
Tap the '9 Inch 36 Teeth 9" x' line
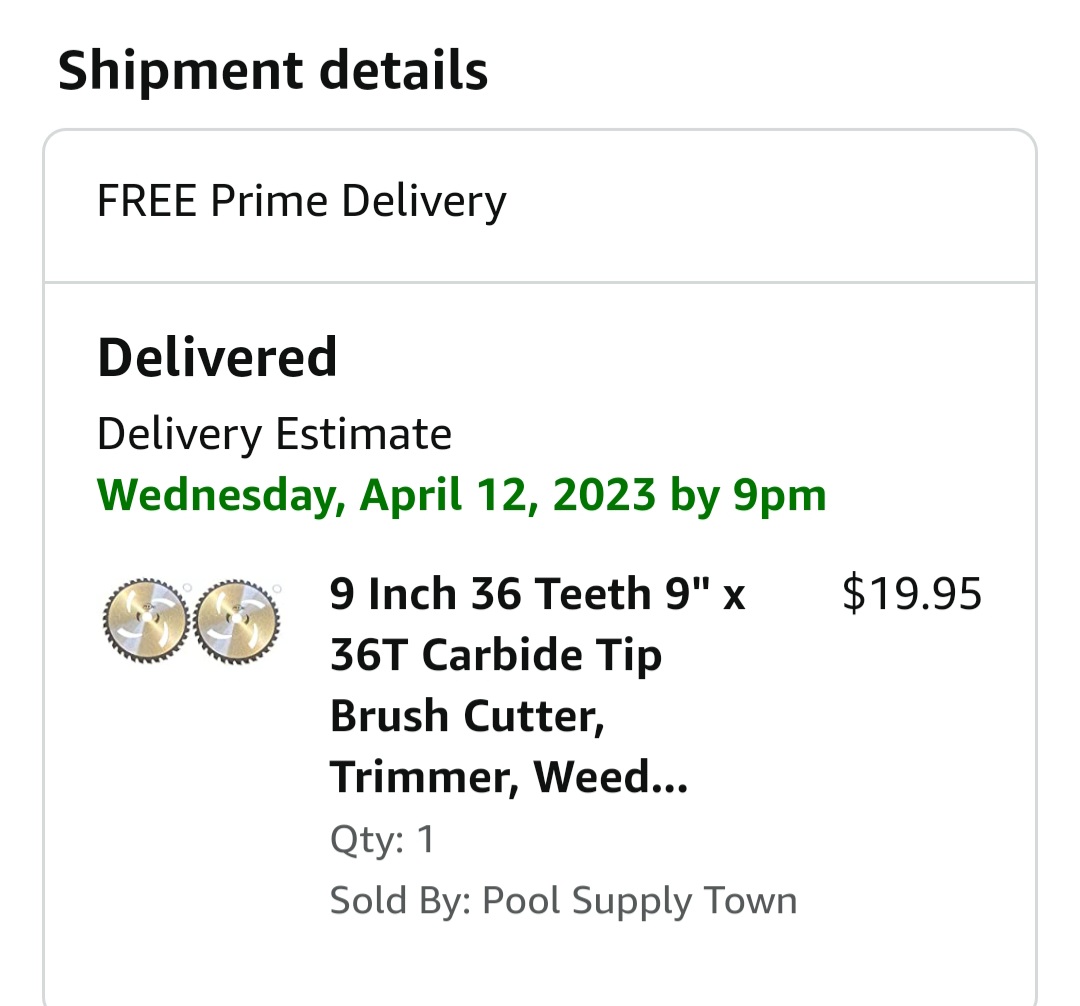pyautogui.click(x=537, y=595)
